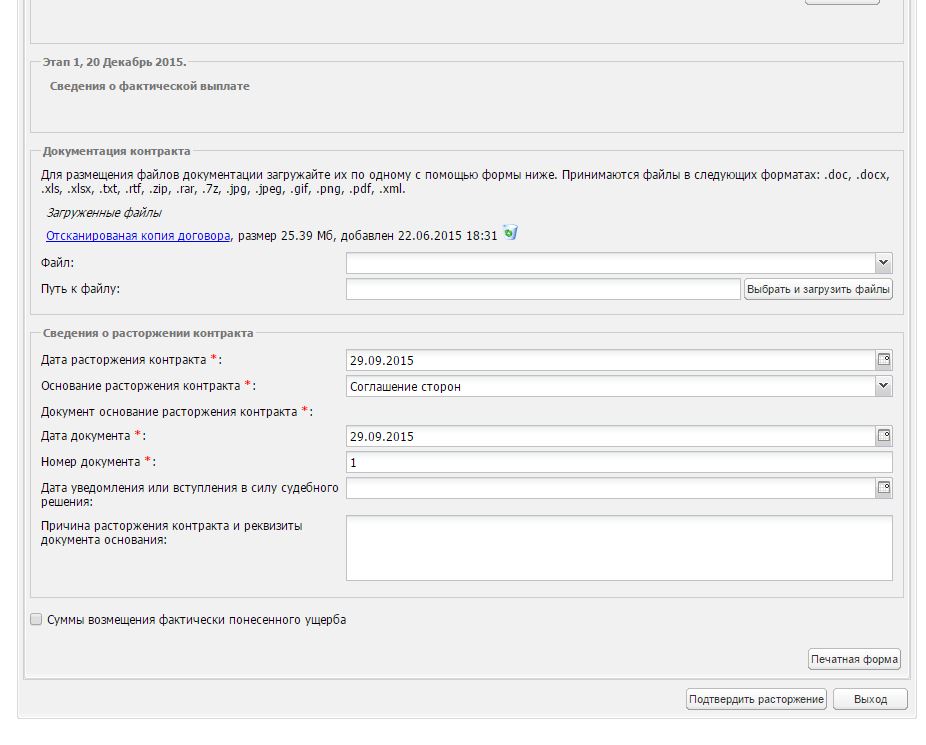Click the Печатная форма button
926x745 pixels.
854,659
